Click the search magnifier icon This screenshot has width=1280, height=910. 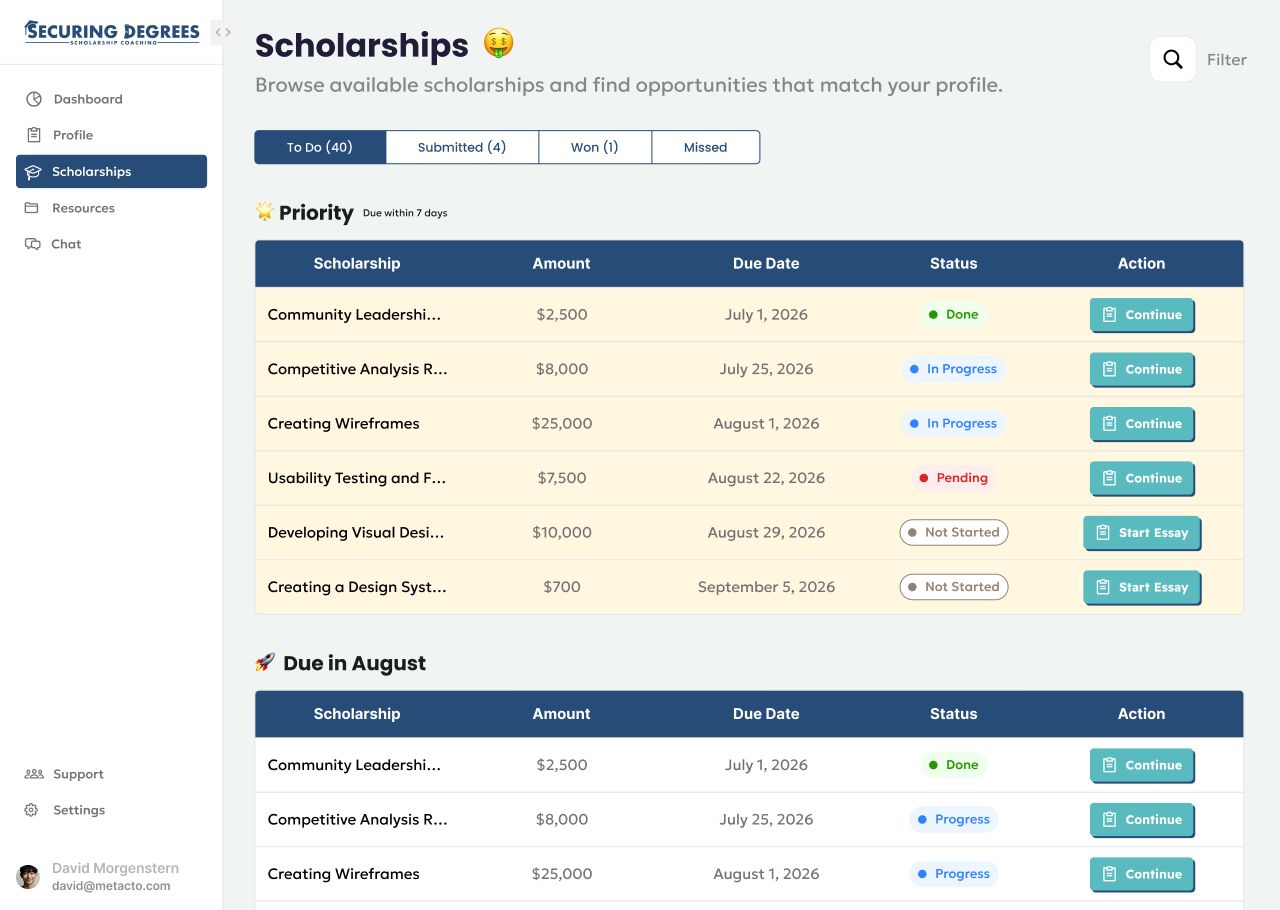click(x=1173, y=60)
